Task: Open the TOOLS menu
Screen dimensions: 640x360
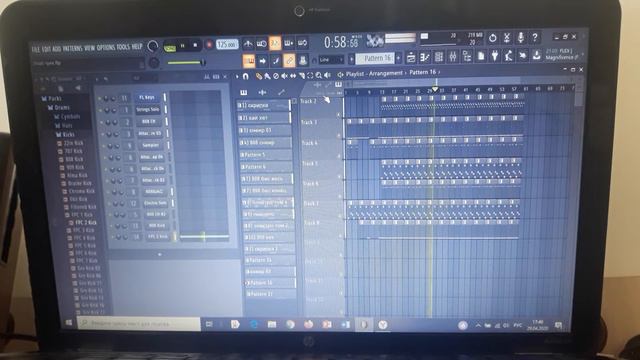Action: (x=123, y=47)
